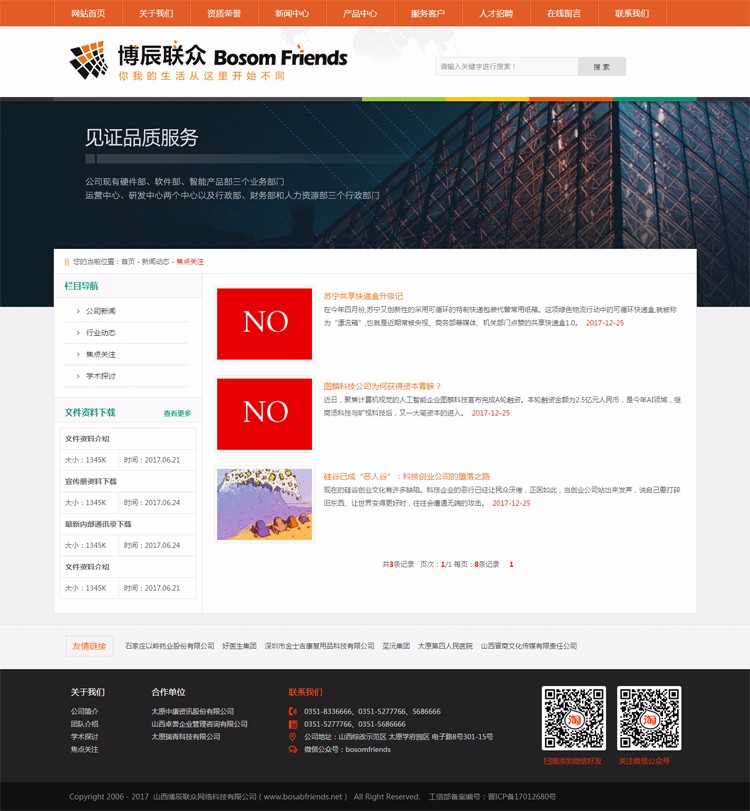Click date 2017-12-25 of 苏宁 article
This screenshot has width=750, height=811.
point(605,323)
